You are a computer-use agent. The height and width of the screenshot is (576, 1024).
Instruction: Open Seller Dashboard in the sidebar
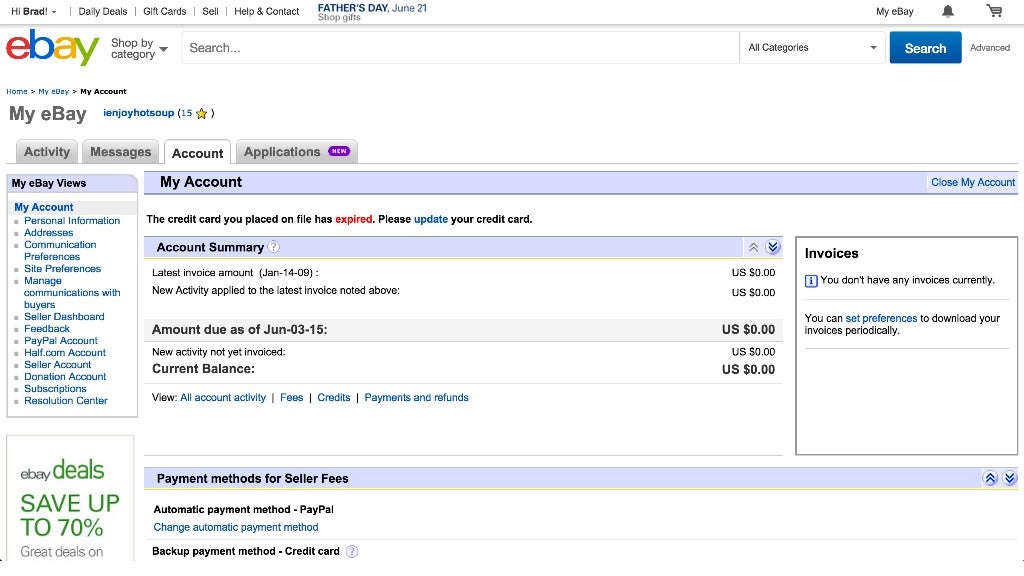64,317
